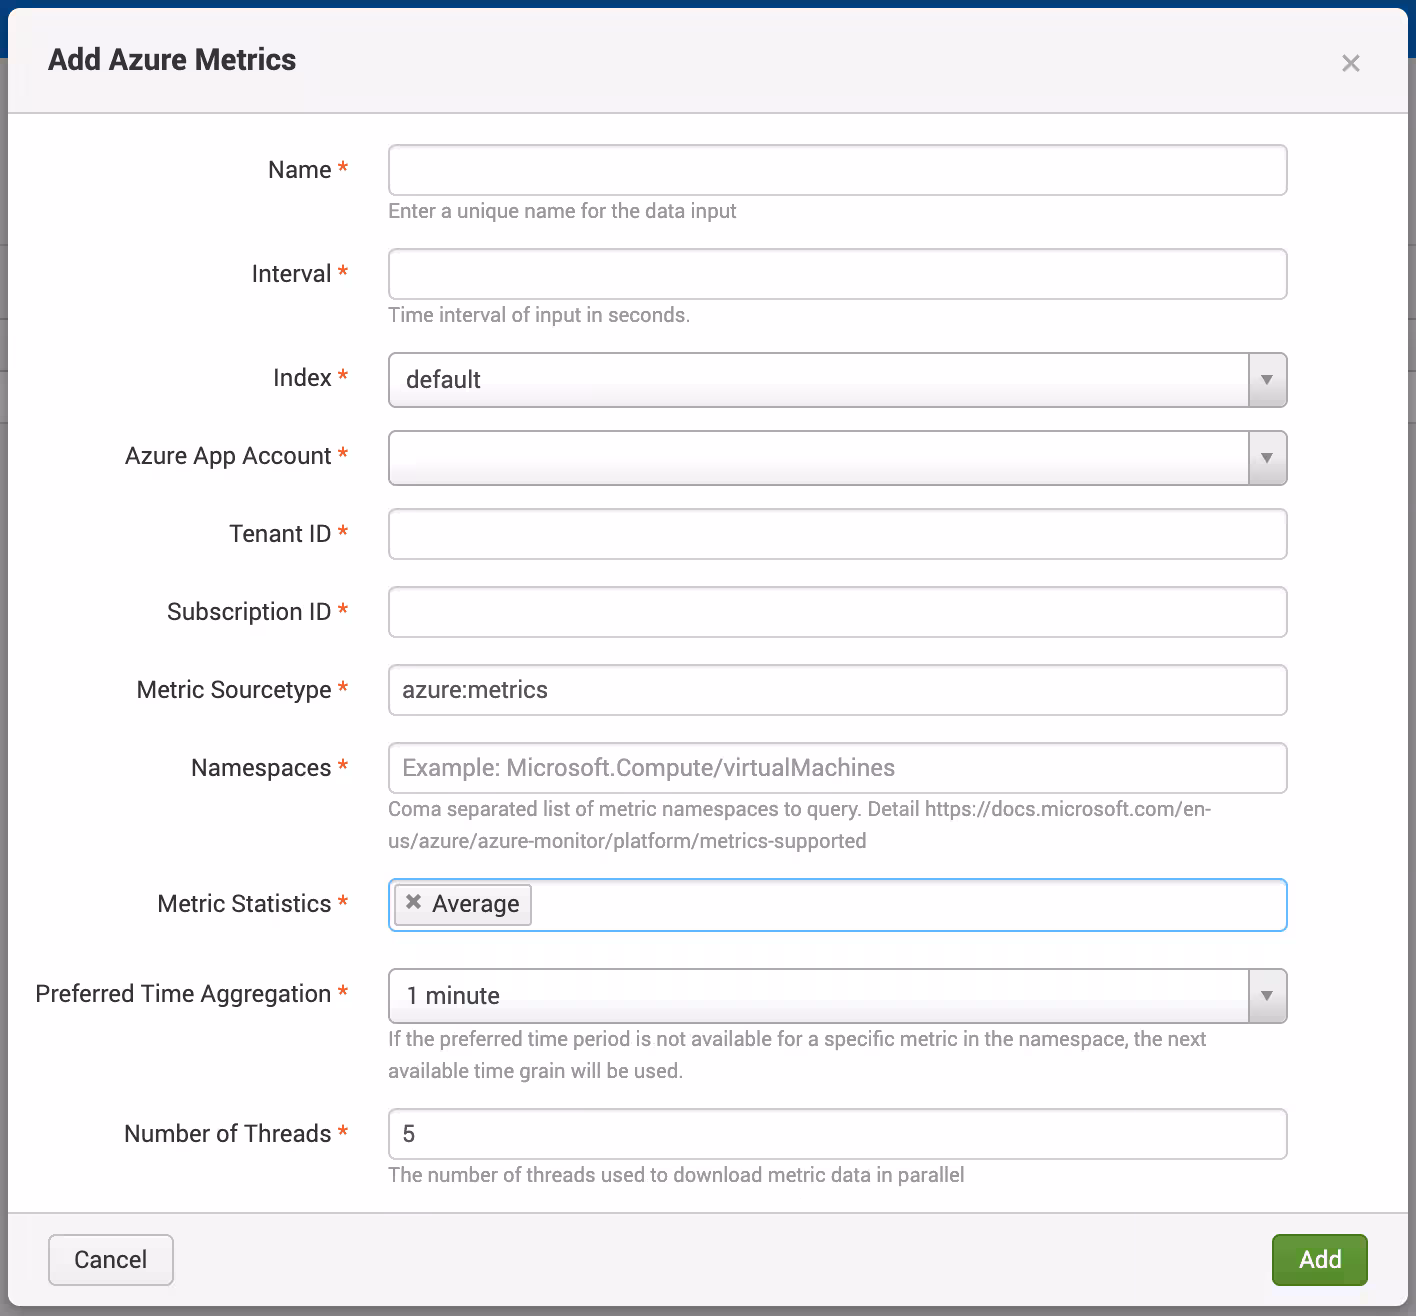This screenshot has height=1316, width=1416.
Task: Remove the Average statistic tag
Action: [x=414, y=902]
